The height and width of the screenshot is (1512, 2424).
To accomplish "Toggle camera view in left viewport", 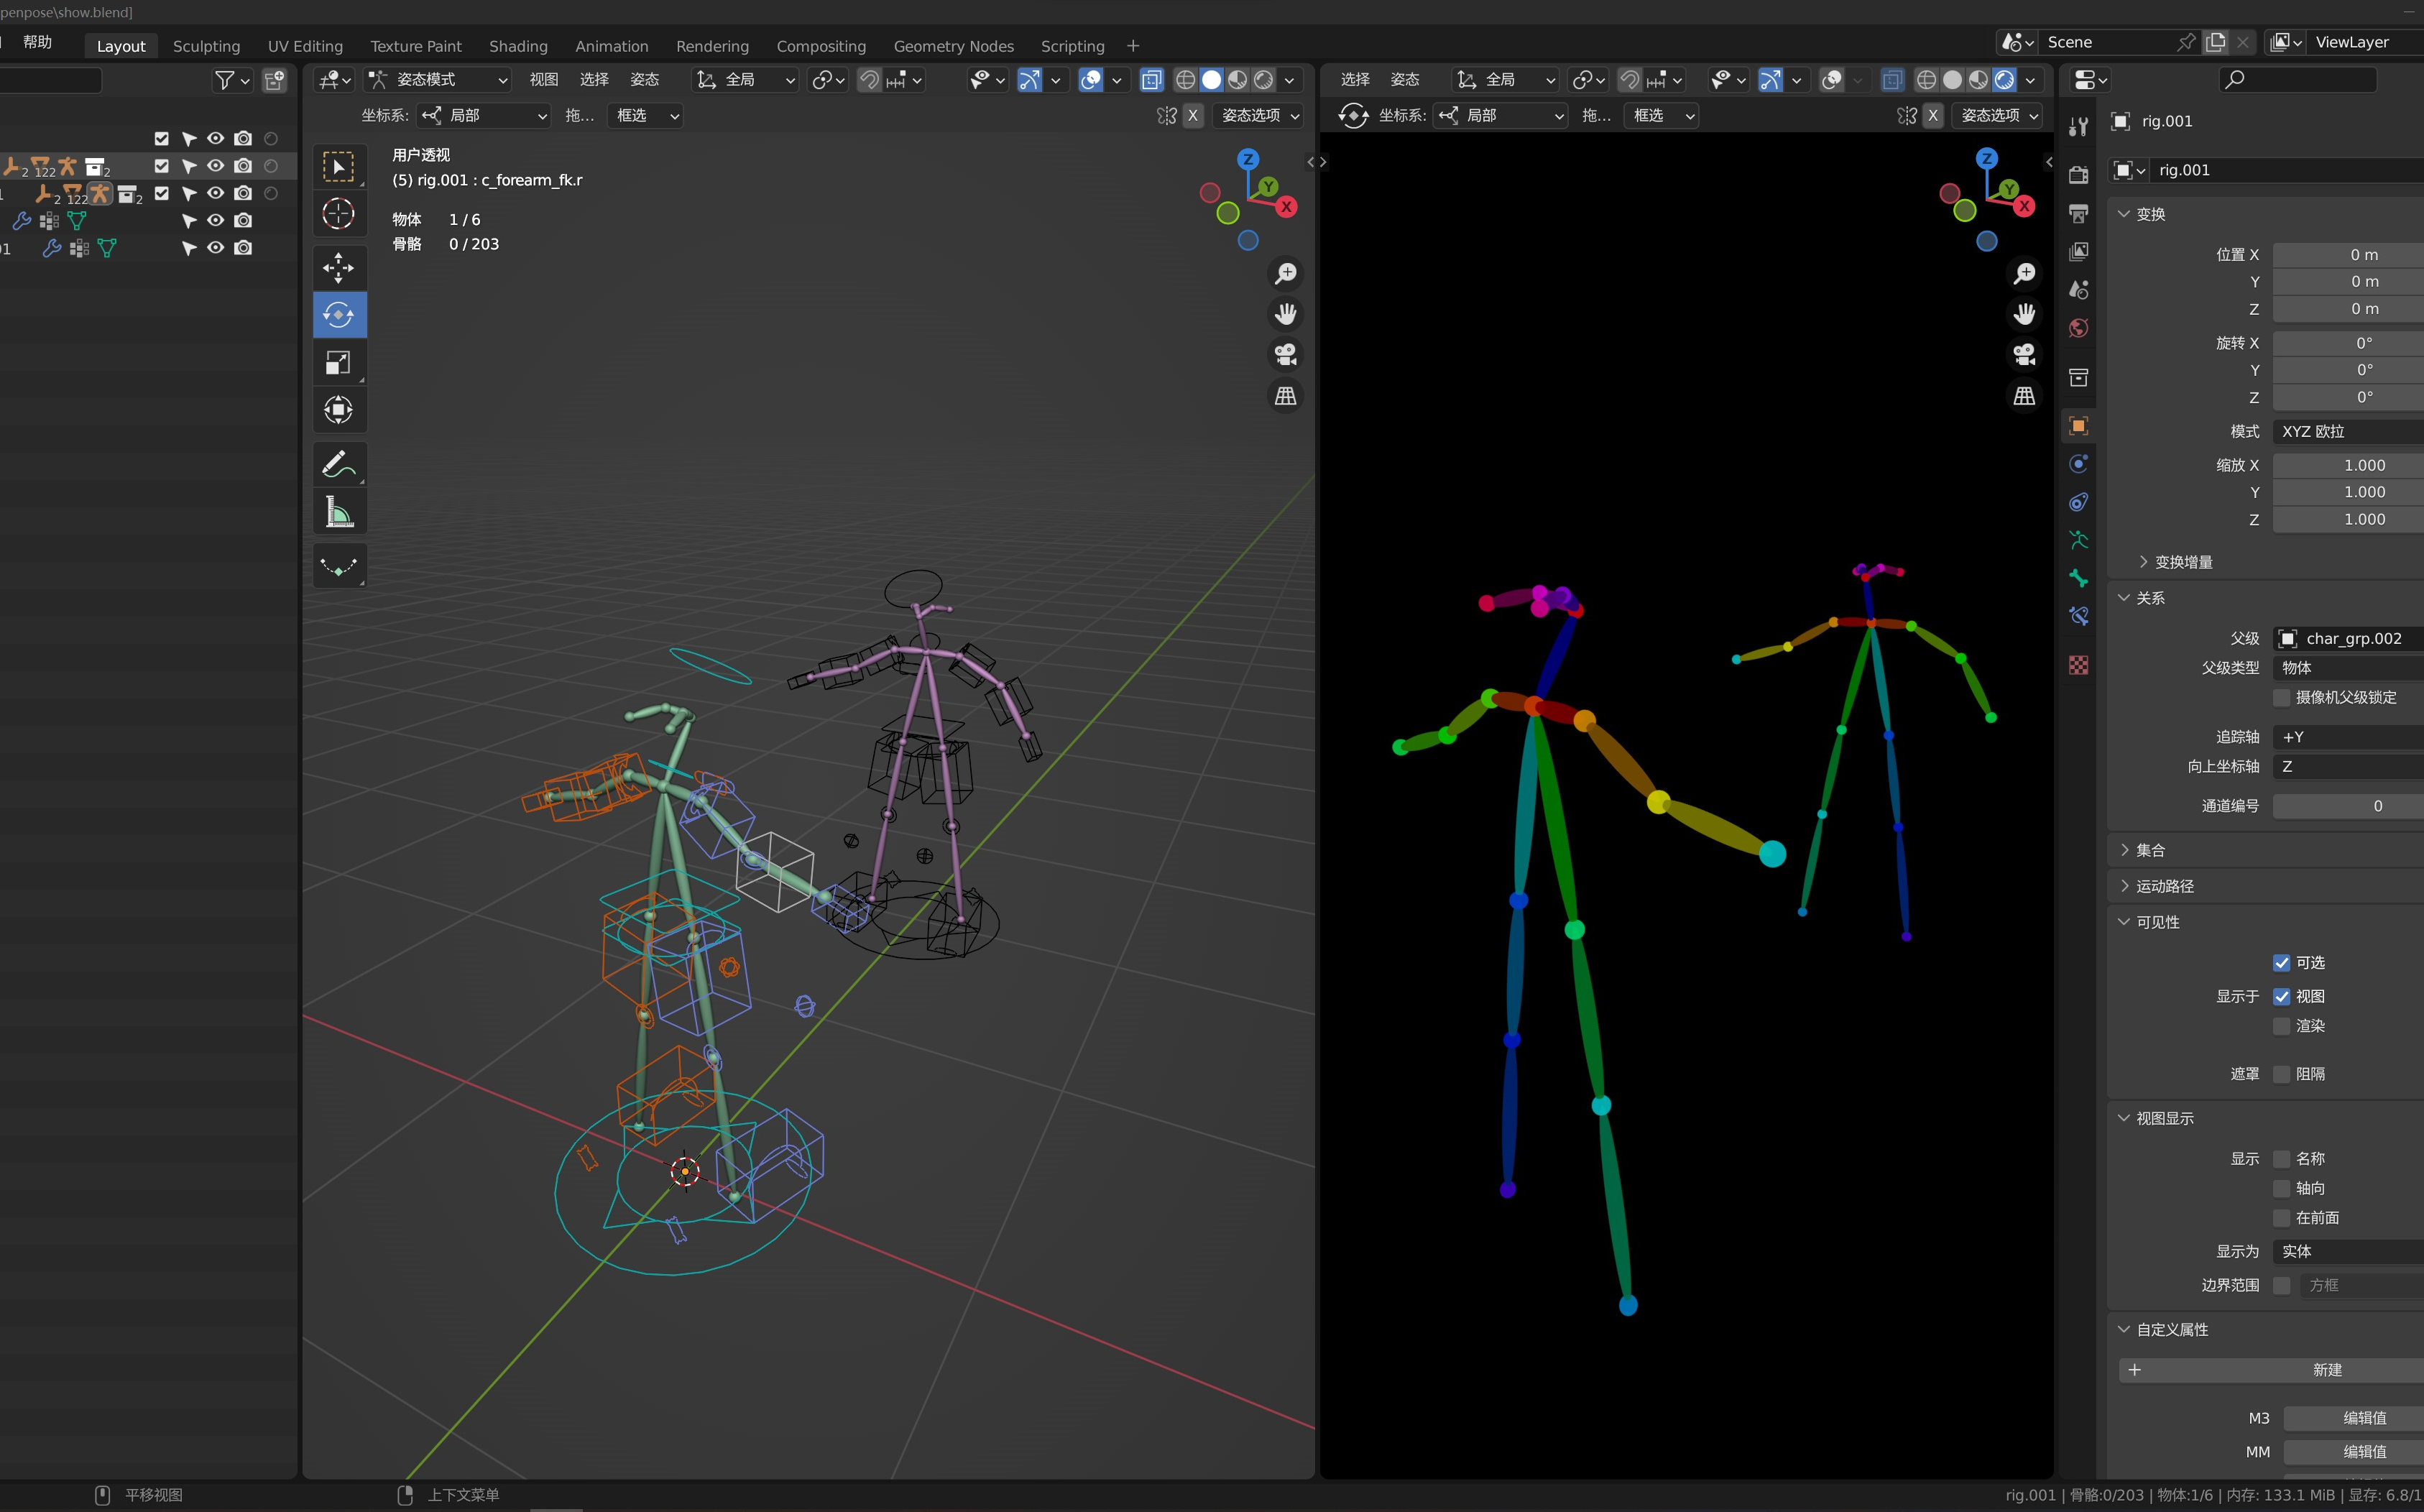I will [1285, 354].
